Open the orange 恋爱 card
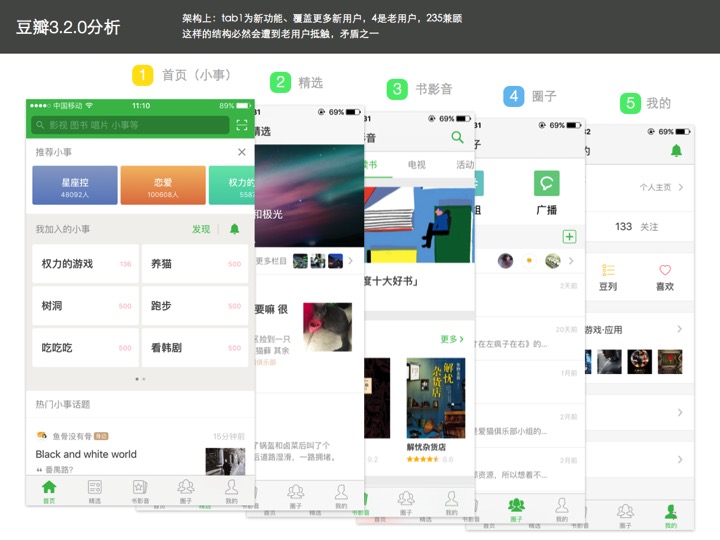Image resolution: width=720 pixels, height=540 pixels. [163, 185]
